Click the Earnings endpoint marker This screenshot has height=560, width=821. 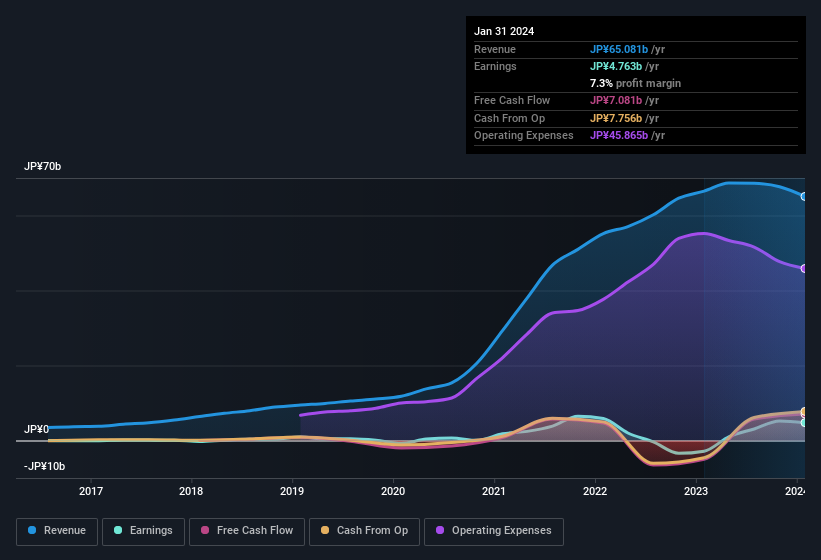click(x=804, y=422)
